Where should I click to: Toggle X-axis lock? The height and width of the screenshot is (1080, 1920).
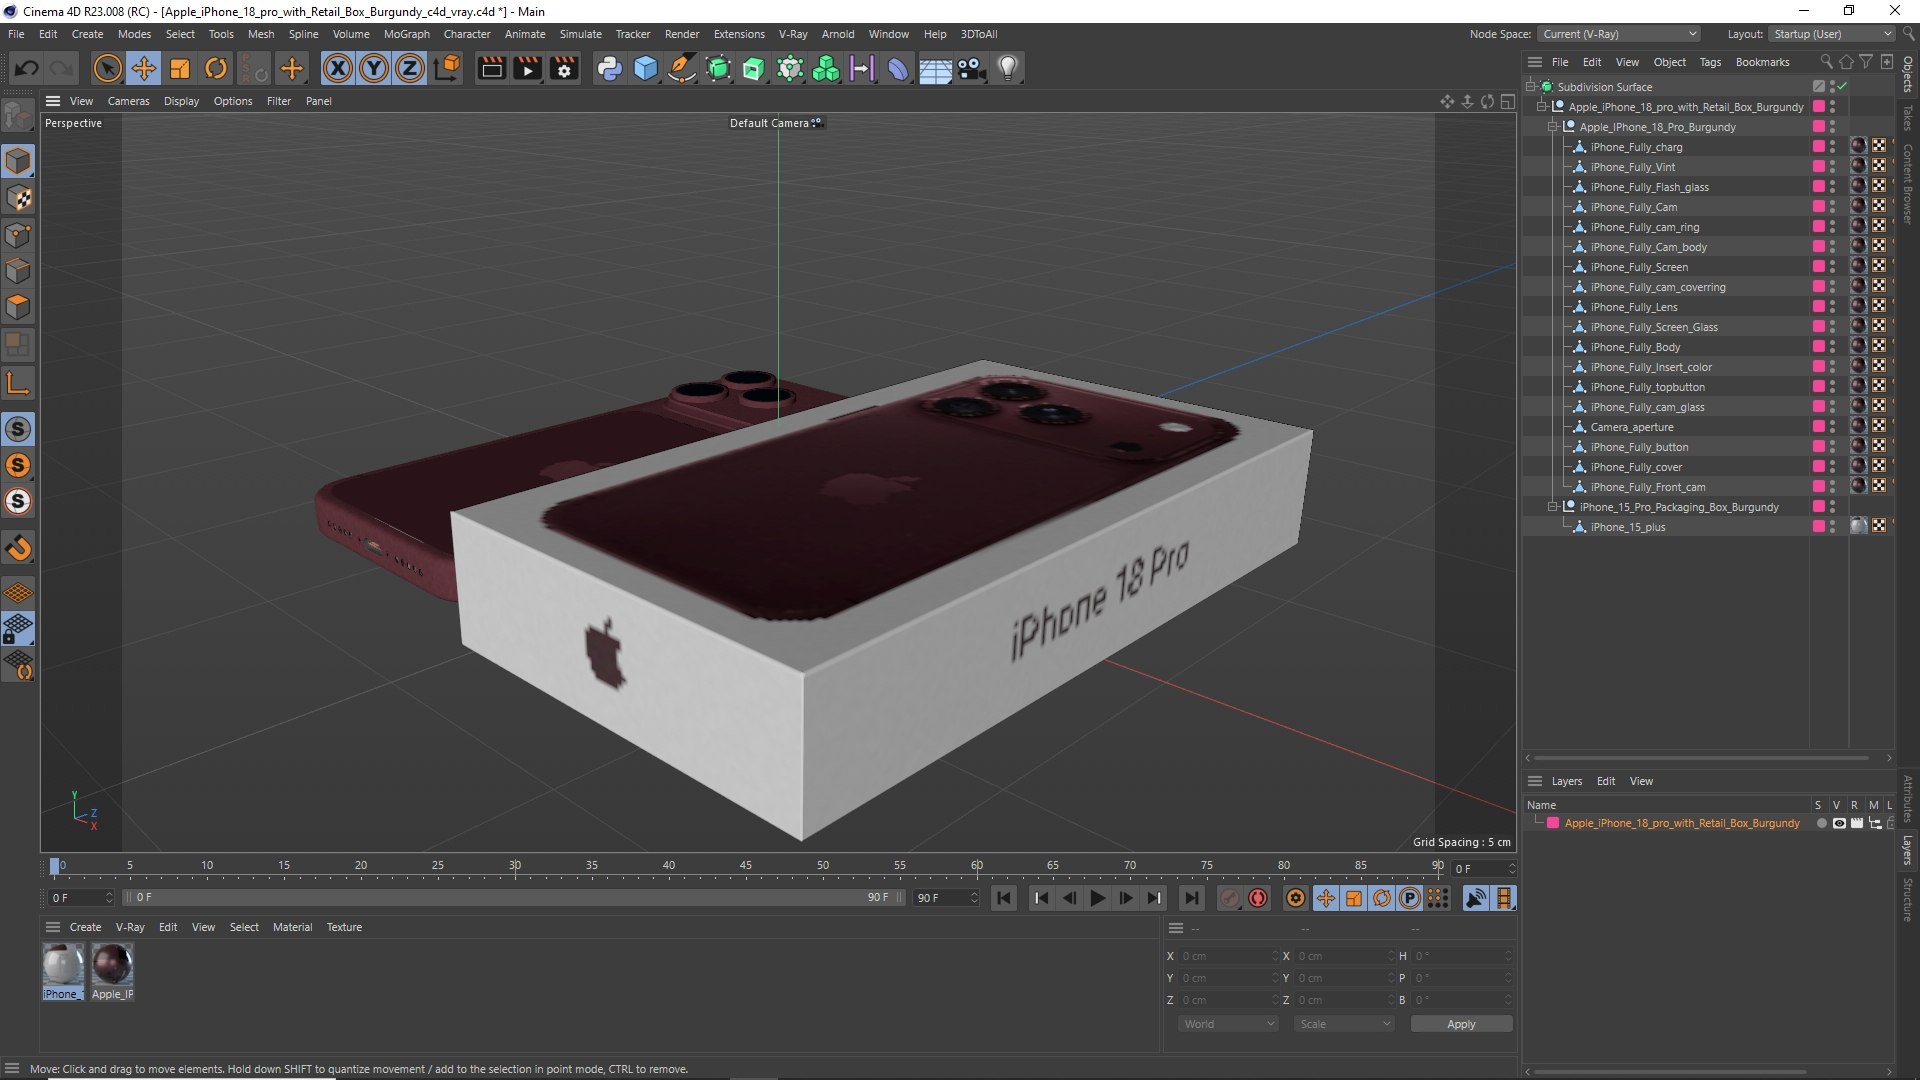(338, 68)
